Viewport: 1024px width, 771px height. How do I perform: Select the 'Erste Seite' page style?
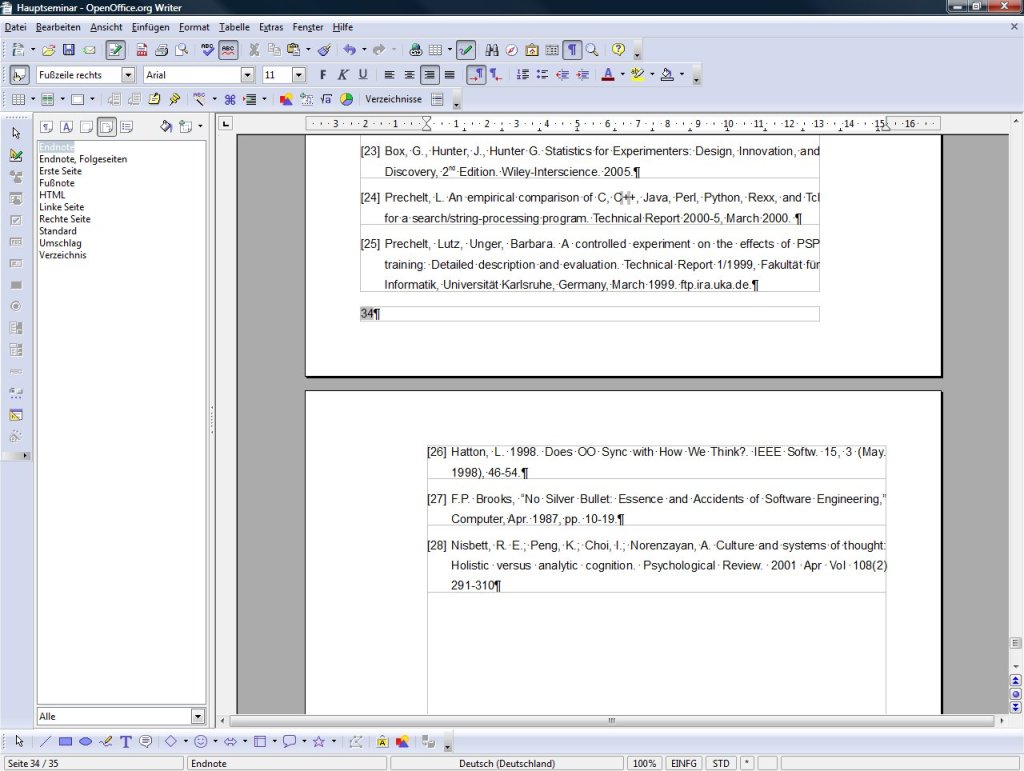pos(60,171)
